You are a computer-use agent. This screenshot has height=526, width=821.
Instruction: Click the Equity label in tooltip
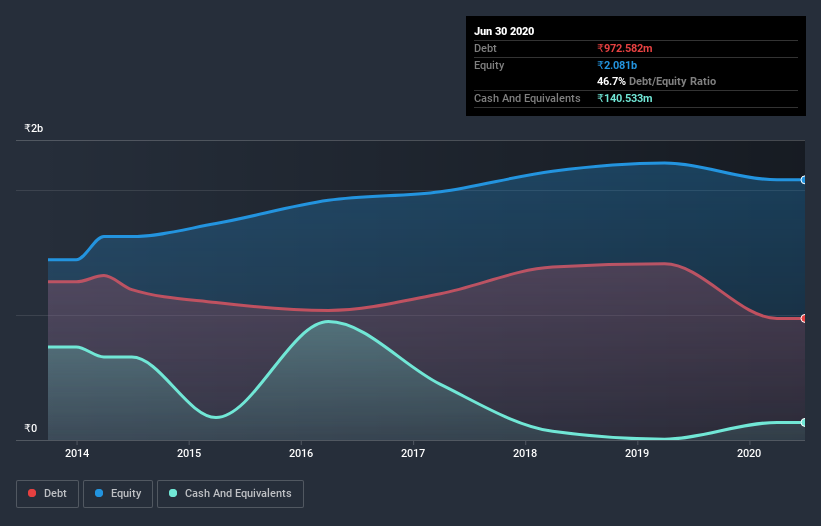coord(489,65)
